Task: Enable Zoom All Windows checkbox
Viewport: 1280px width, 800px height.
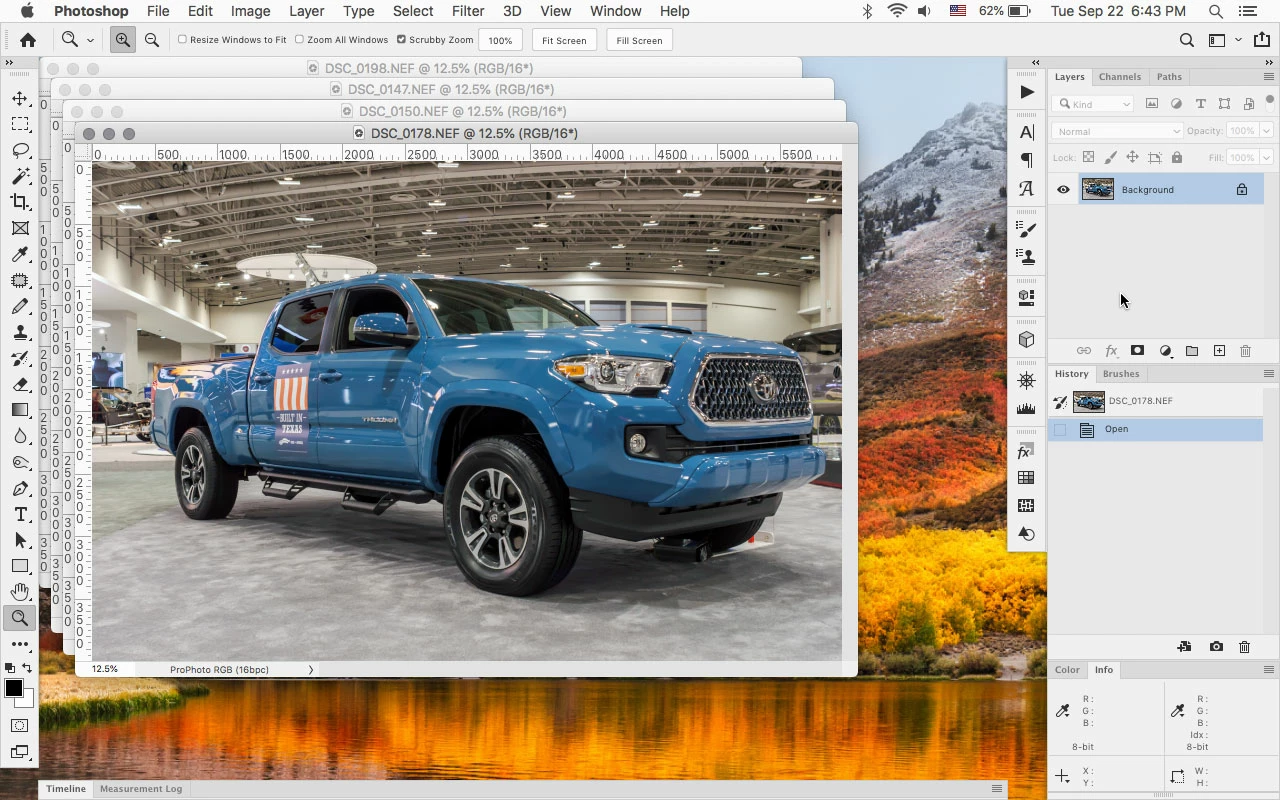Action: click(299, 40)
